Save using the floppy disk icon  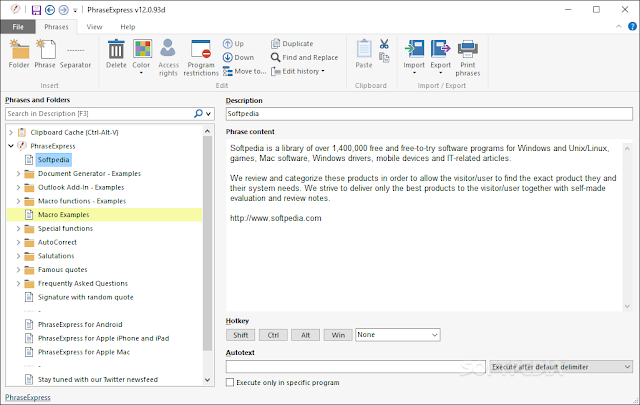[36, 10]
